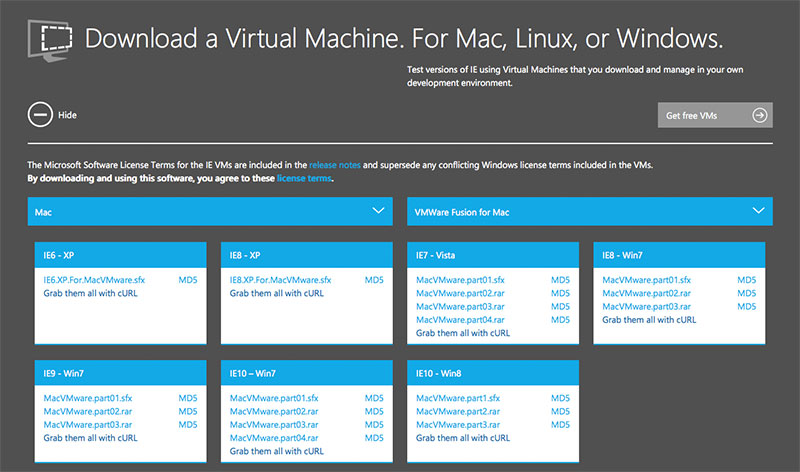Download MacVMware.part04.rar under IE7 - Vista
The width and height of the screenshot is (800, 472).
(460, 319)
